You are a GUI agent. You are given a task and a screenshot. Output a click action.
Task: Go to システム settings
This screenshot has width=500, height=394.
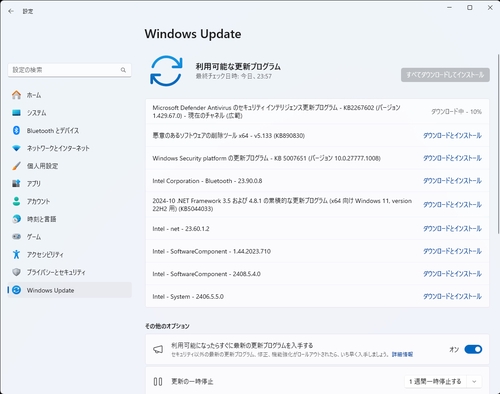point(70,113)
